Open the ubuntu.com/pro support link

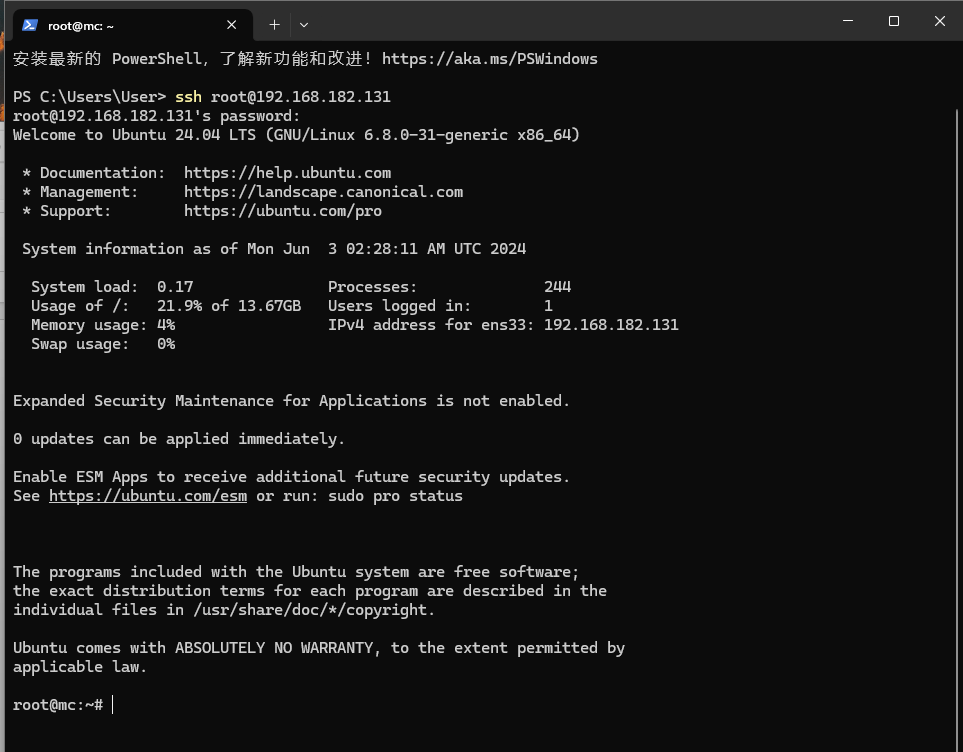282,211
